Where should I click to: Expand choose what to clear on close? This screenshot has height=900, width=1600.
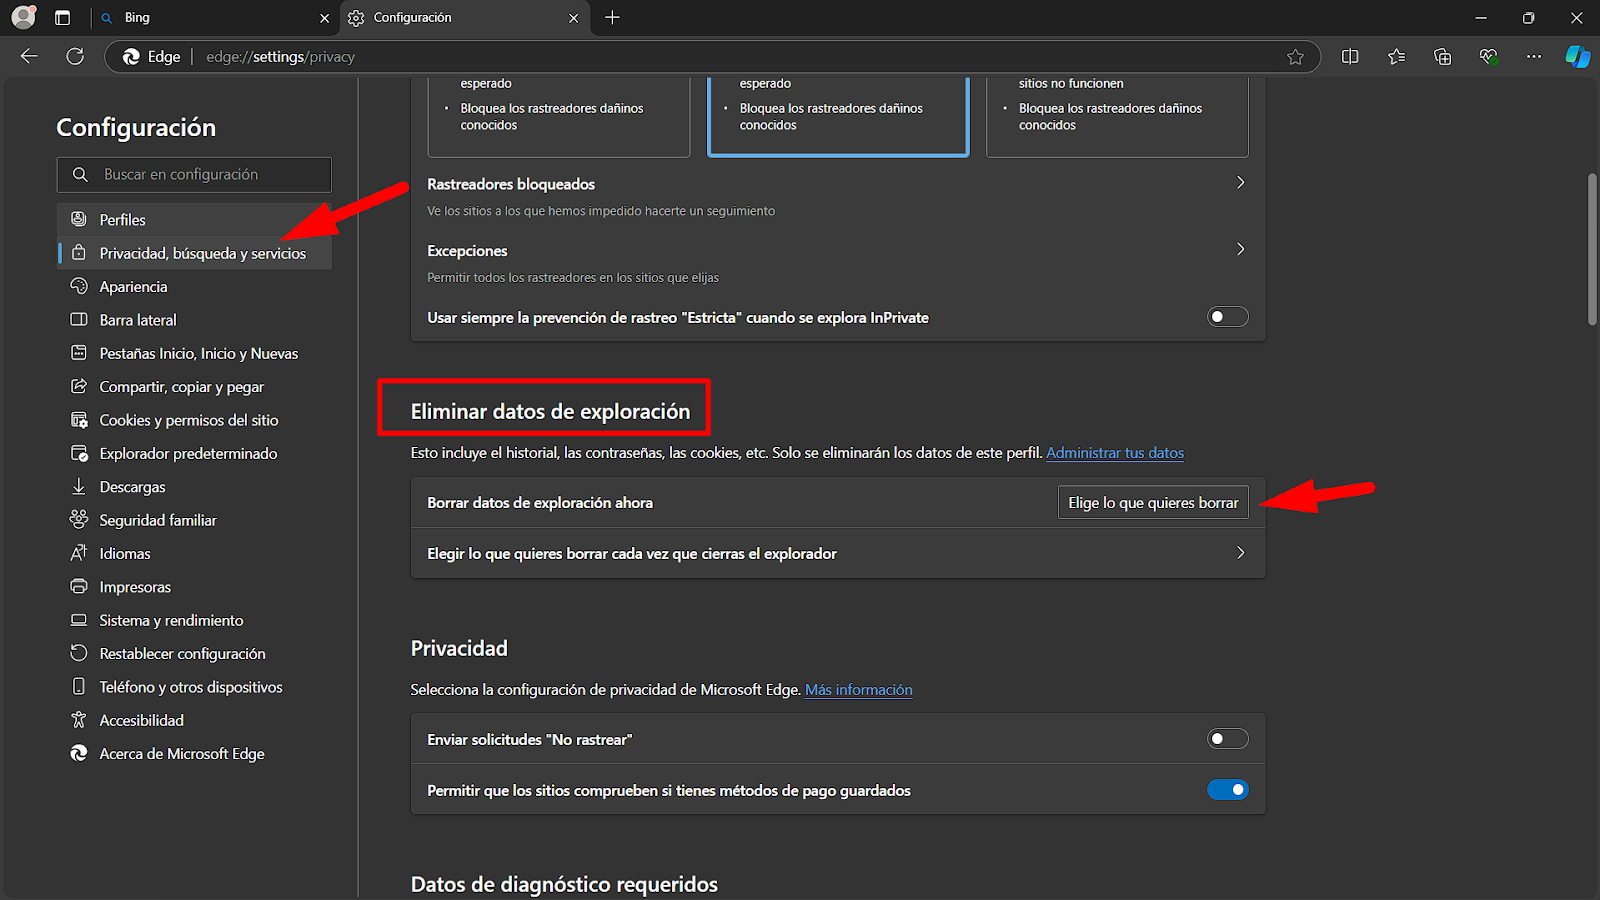(1240, 553)
